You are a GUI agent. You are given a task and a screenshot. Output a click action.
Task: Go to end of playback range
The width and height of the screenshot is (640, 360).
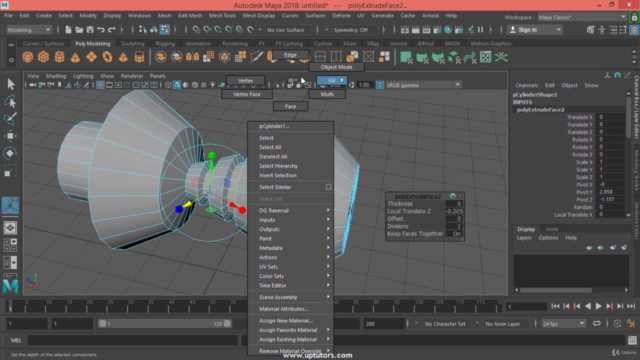pyautogui.click(x=631, y=306)
